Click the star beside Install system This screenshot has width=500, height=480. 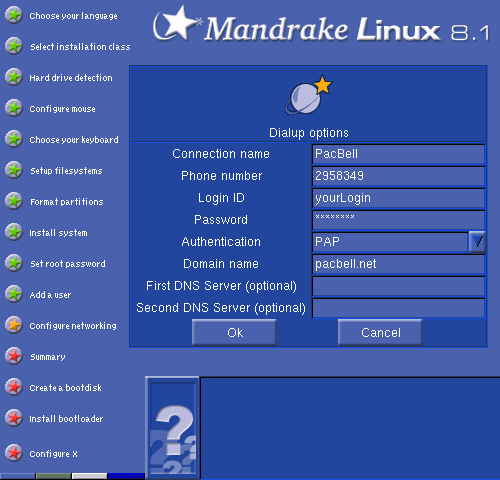point(14,232)
